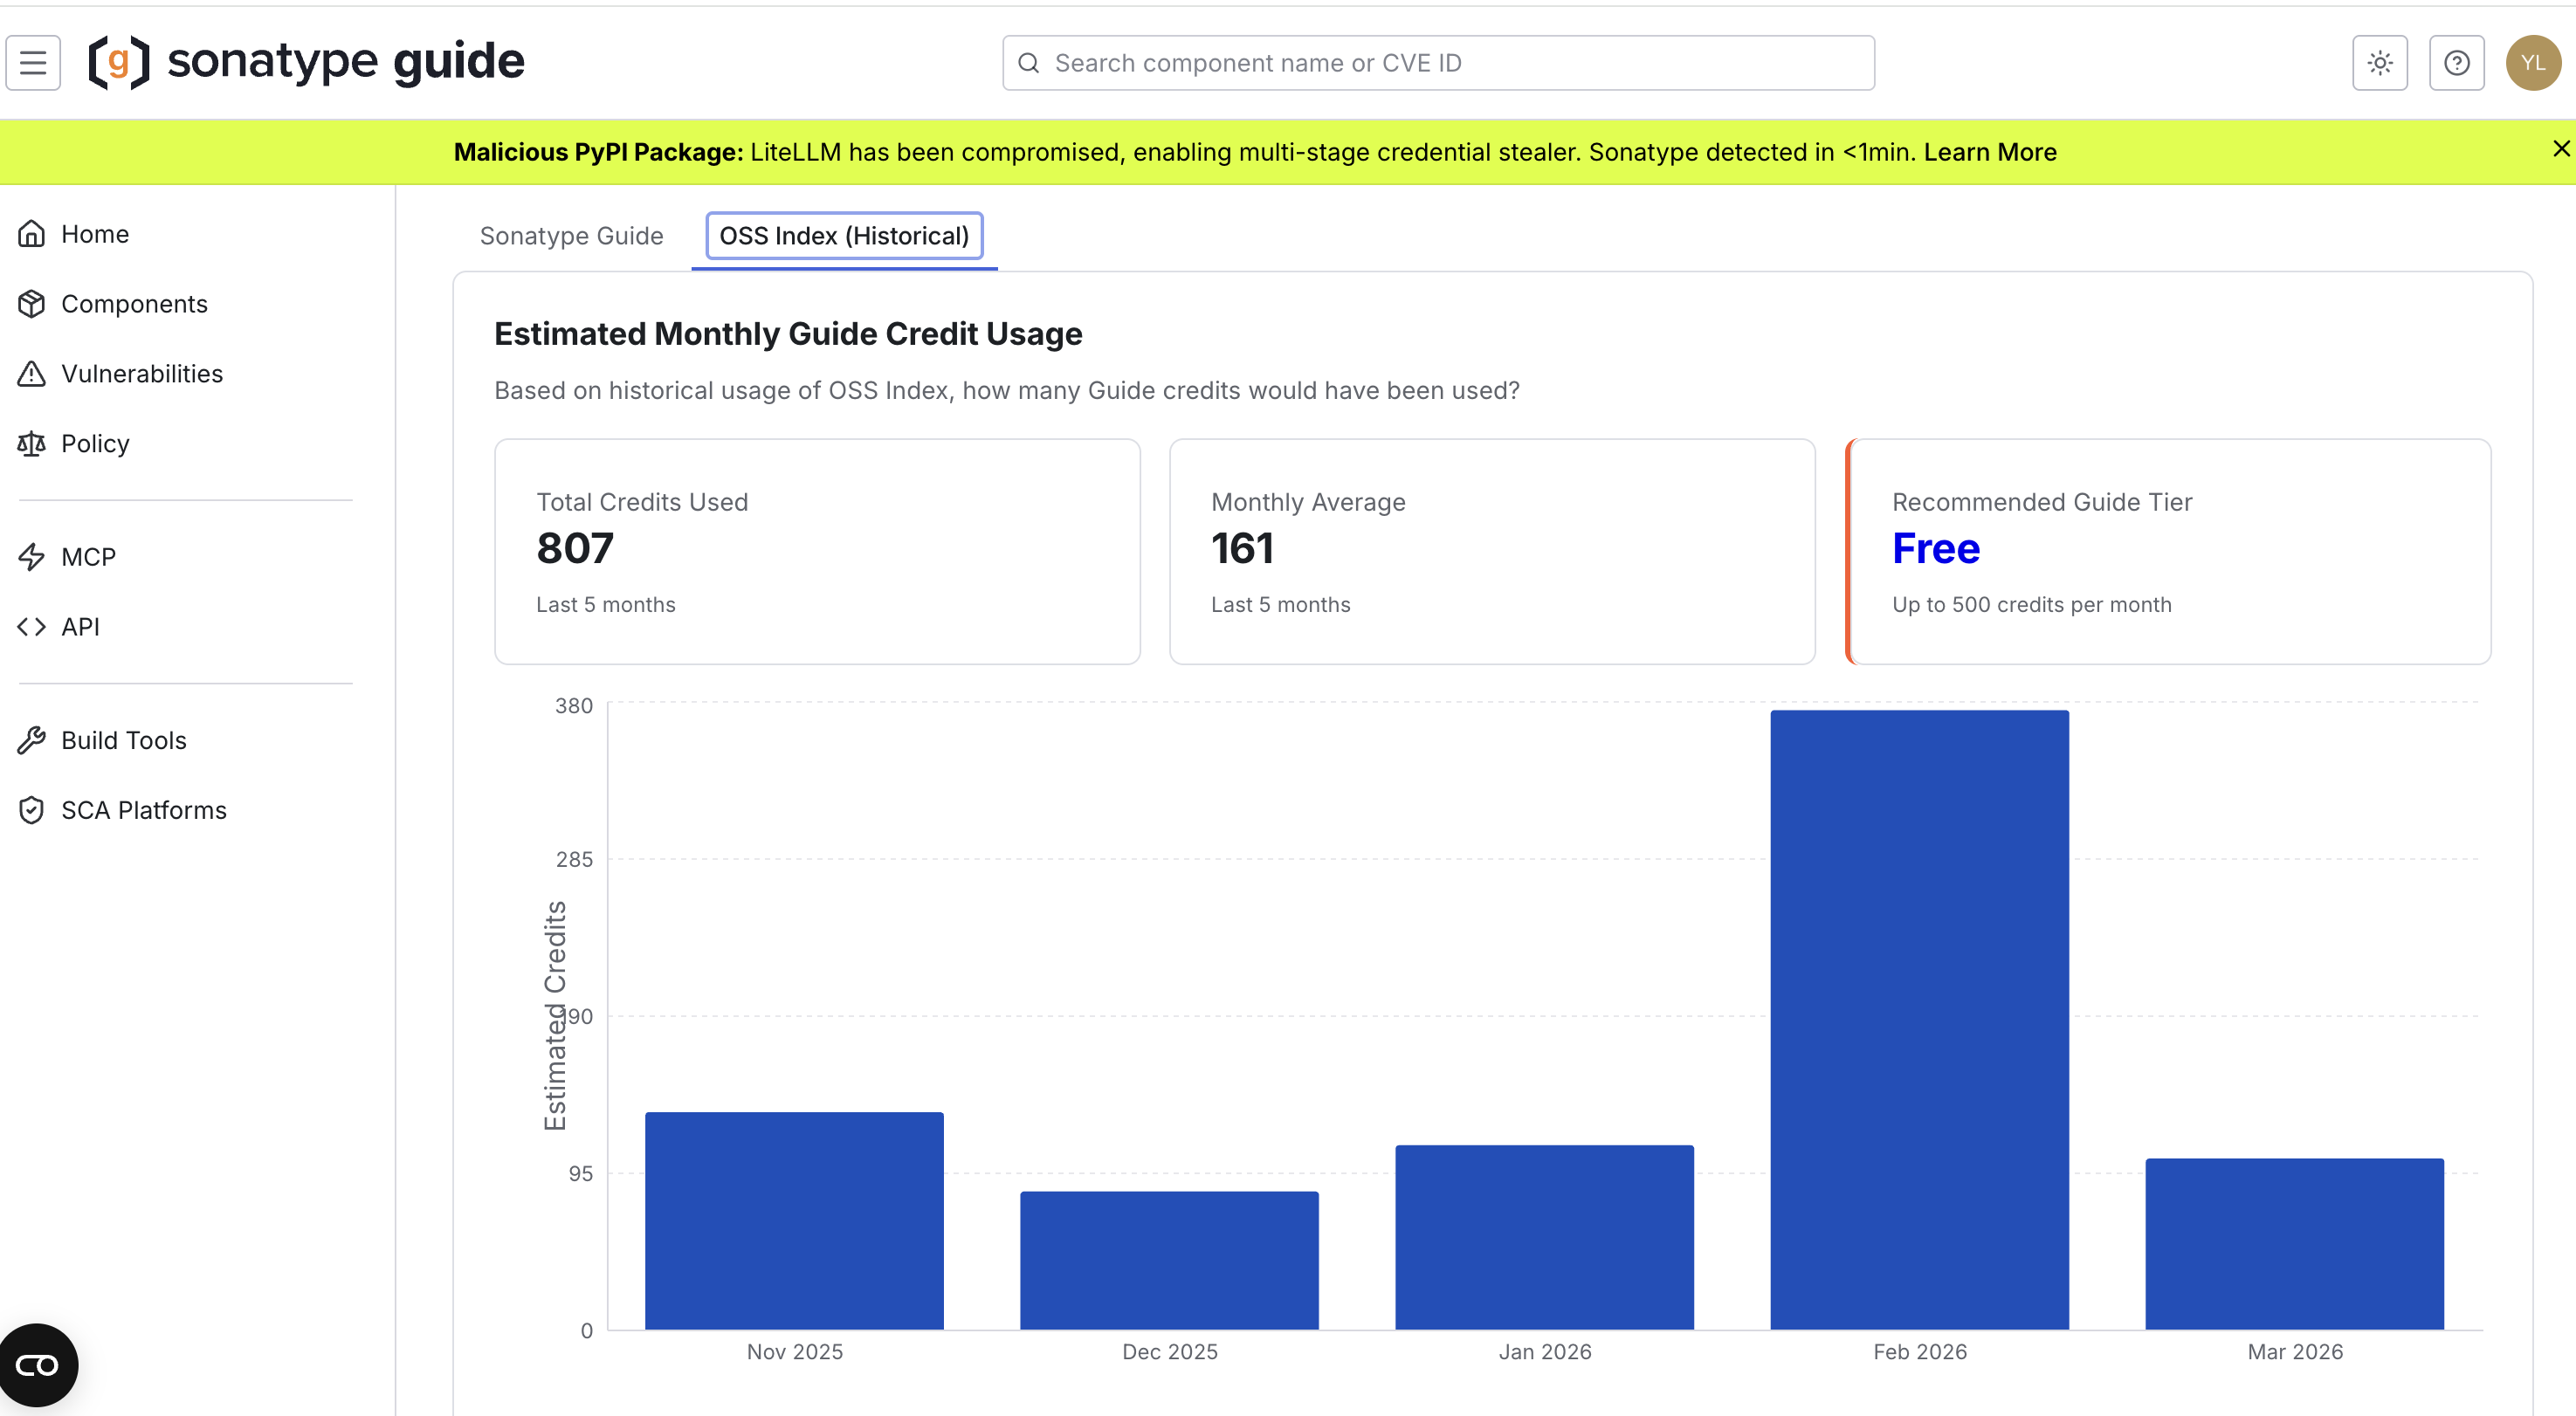2576x1416 pixels.
Task: Open the chat widget bubble
Action: click(x=37, y=1365)
